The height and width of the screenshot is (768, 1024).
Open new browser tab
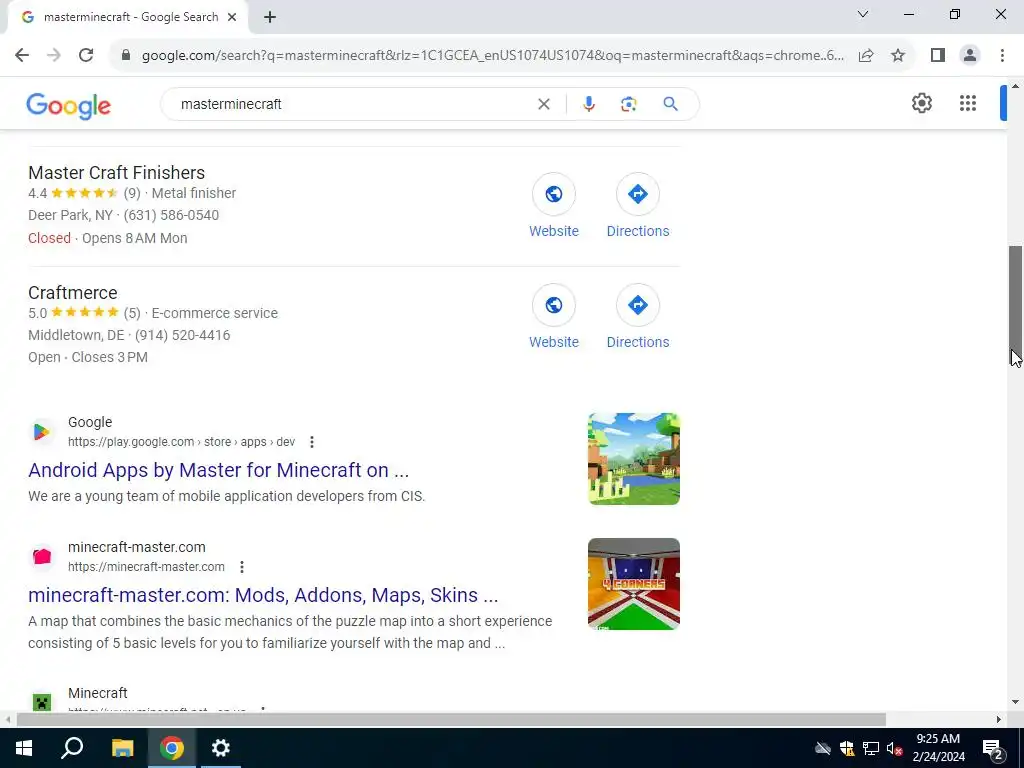pos(270,18)
